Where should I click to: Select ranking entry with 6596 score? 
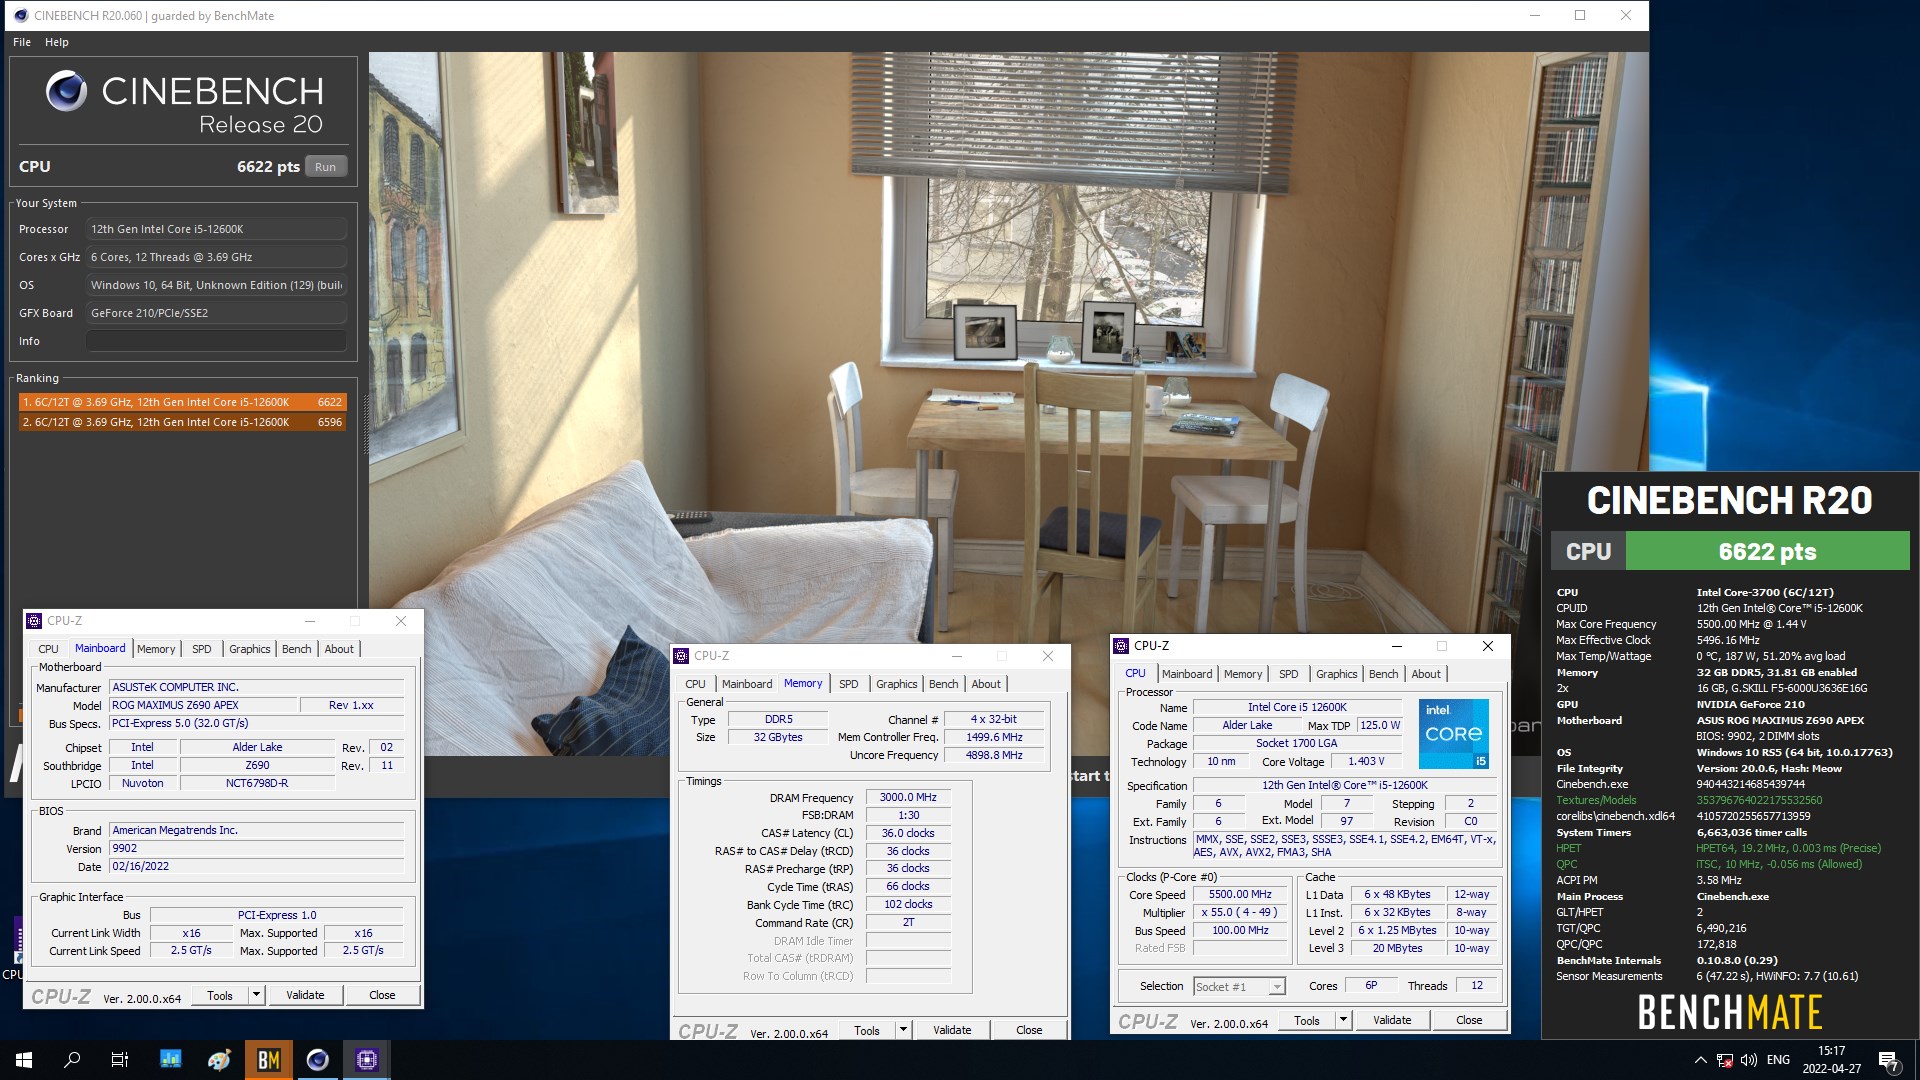tap(182, 422)
